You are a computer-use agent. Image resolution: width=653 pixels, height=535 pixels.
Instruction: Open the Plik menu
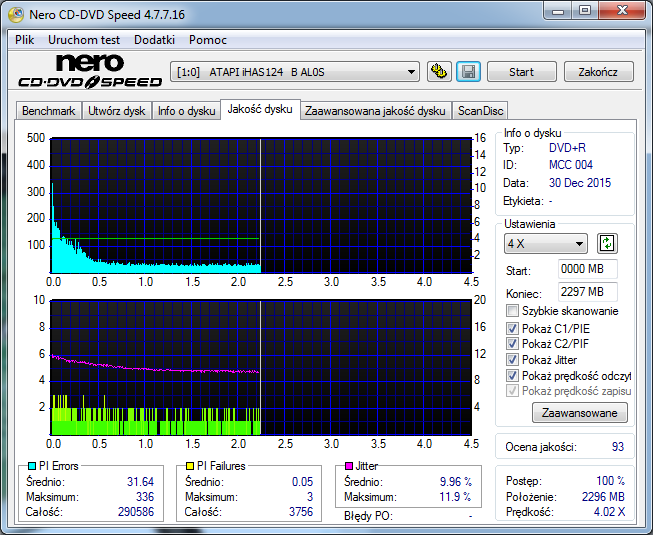pos(25,40)
